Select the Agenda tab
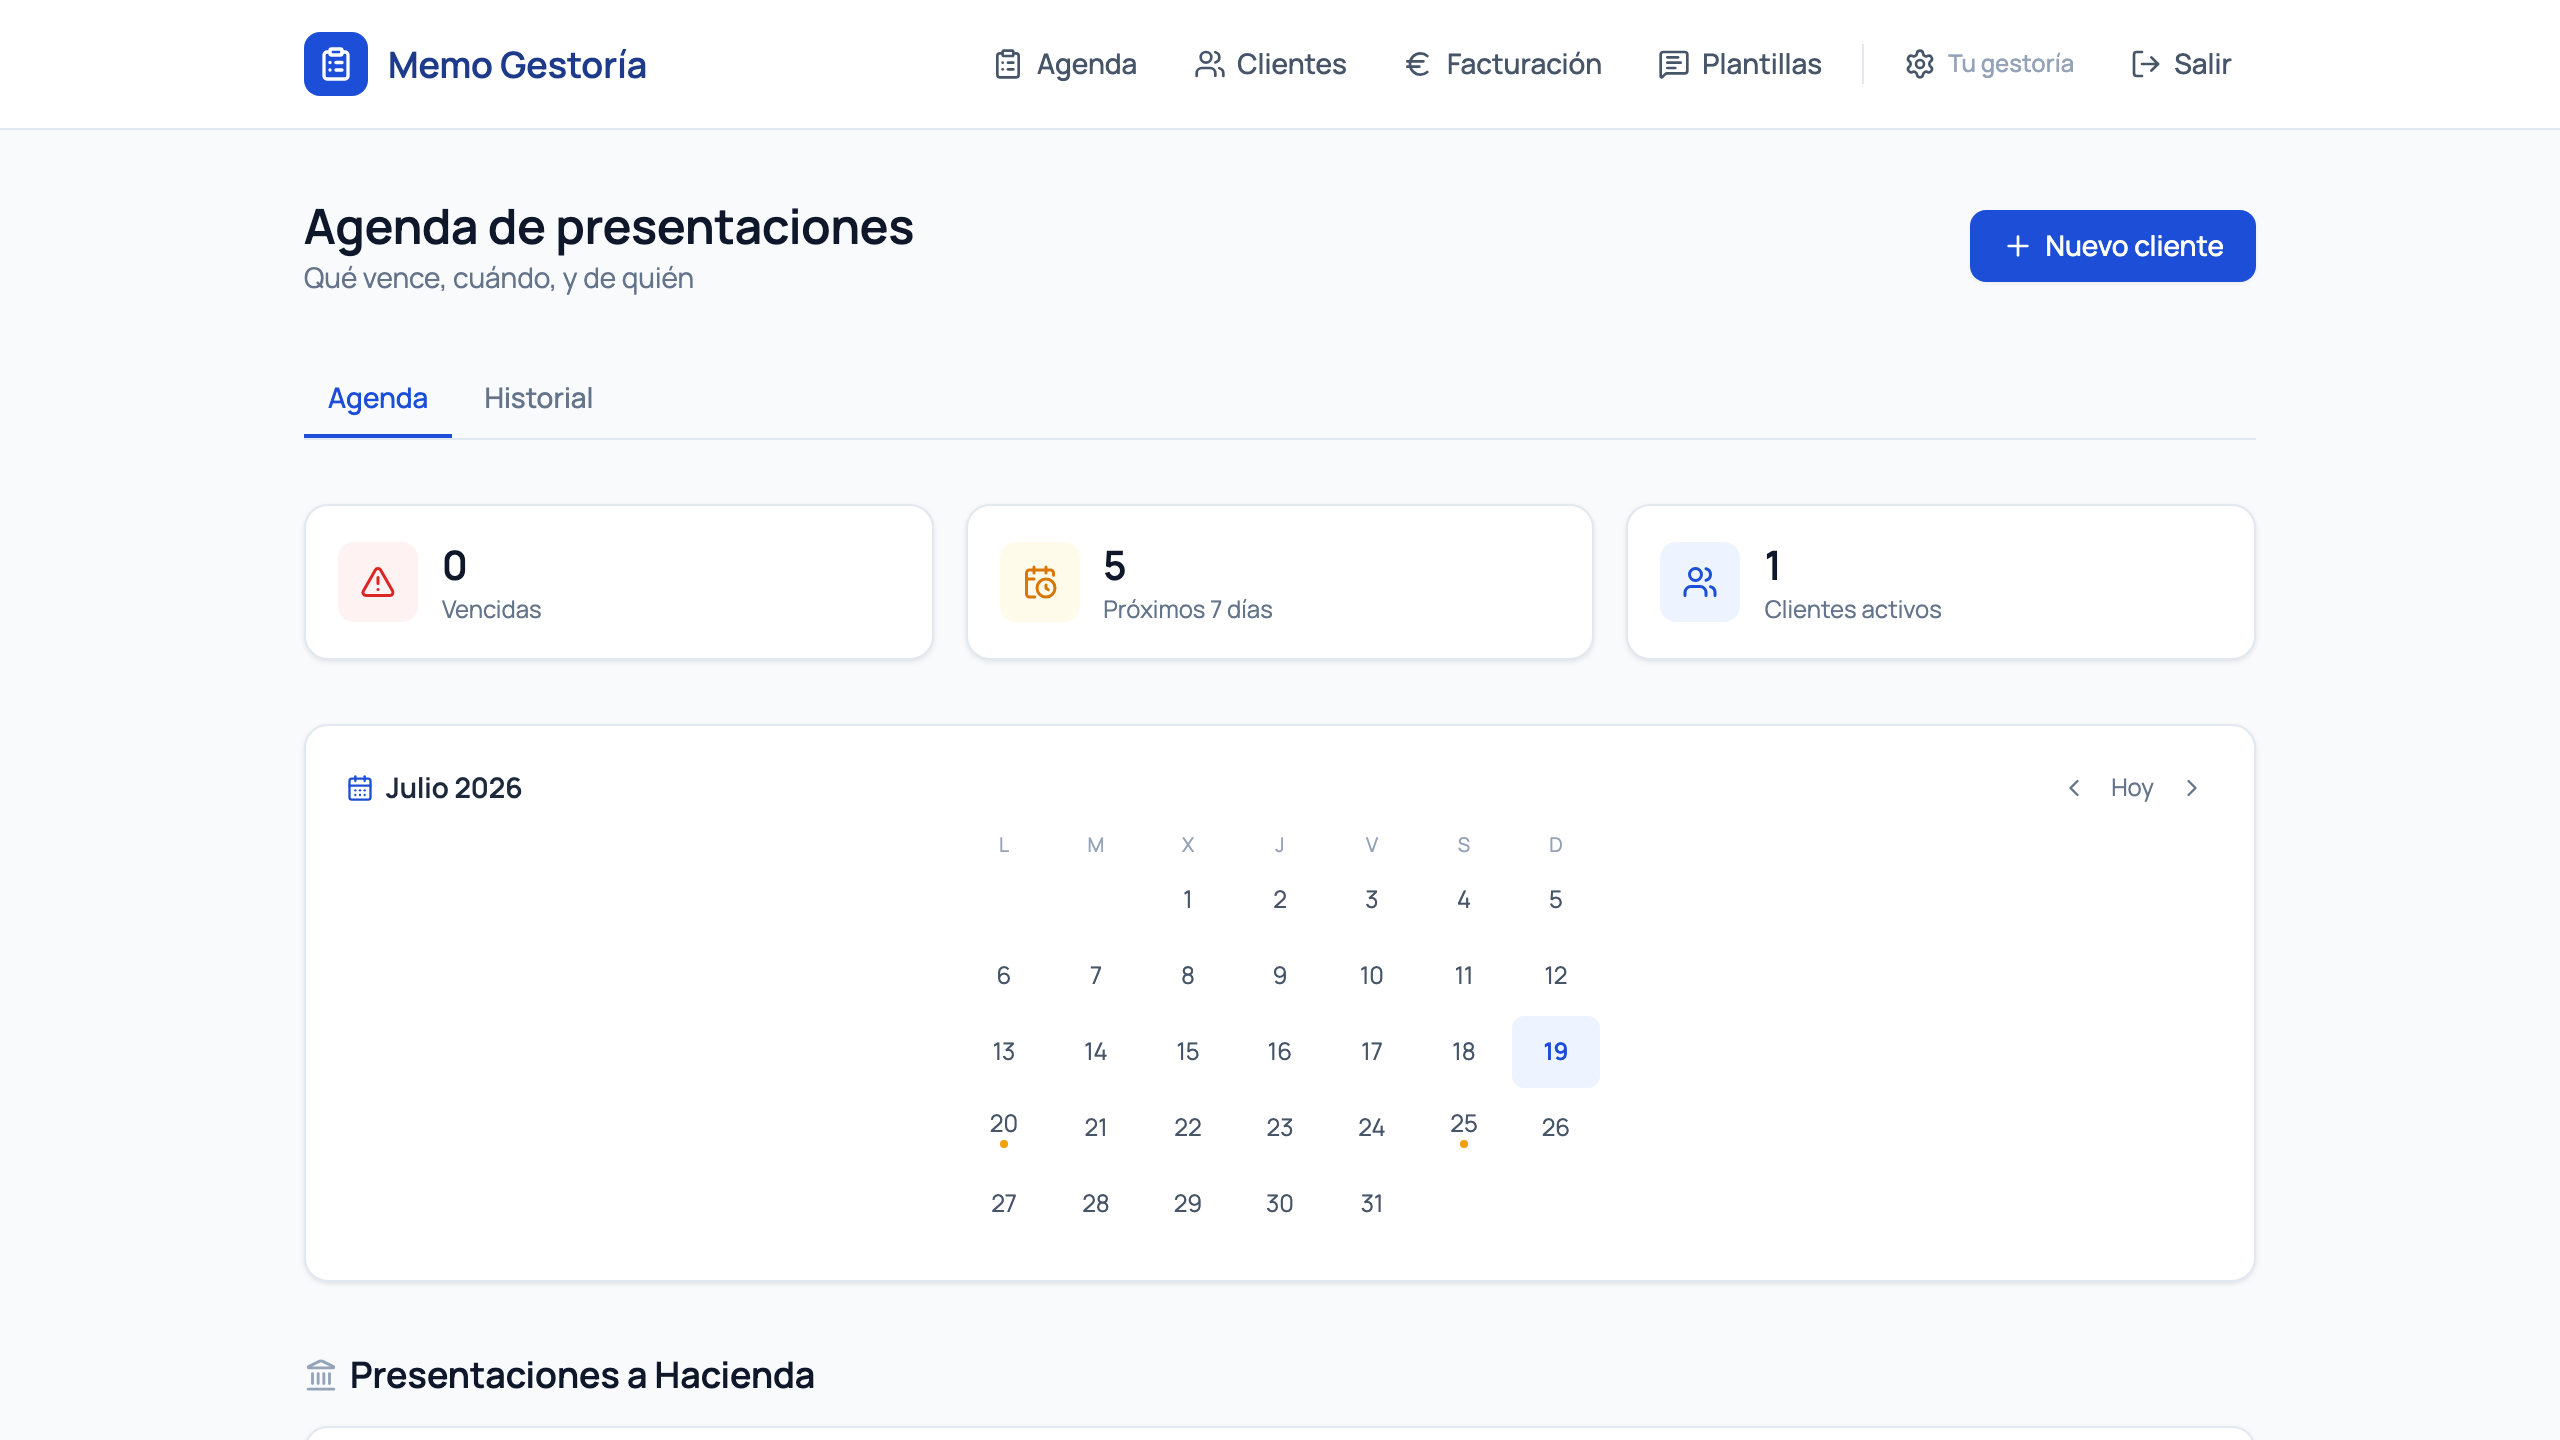This screenshot has width=2560, height=1440. tap(378, 398)
